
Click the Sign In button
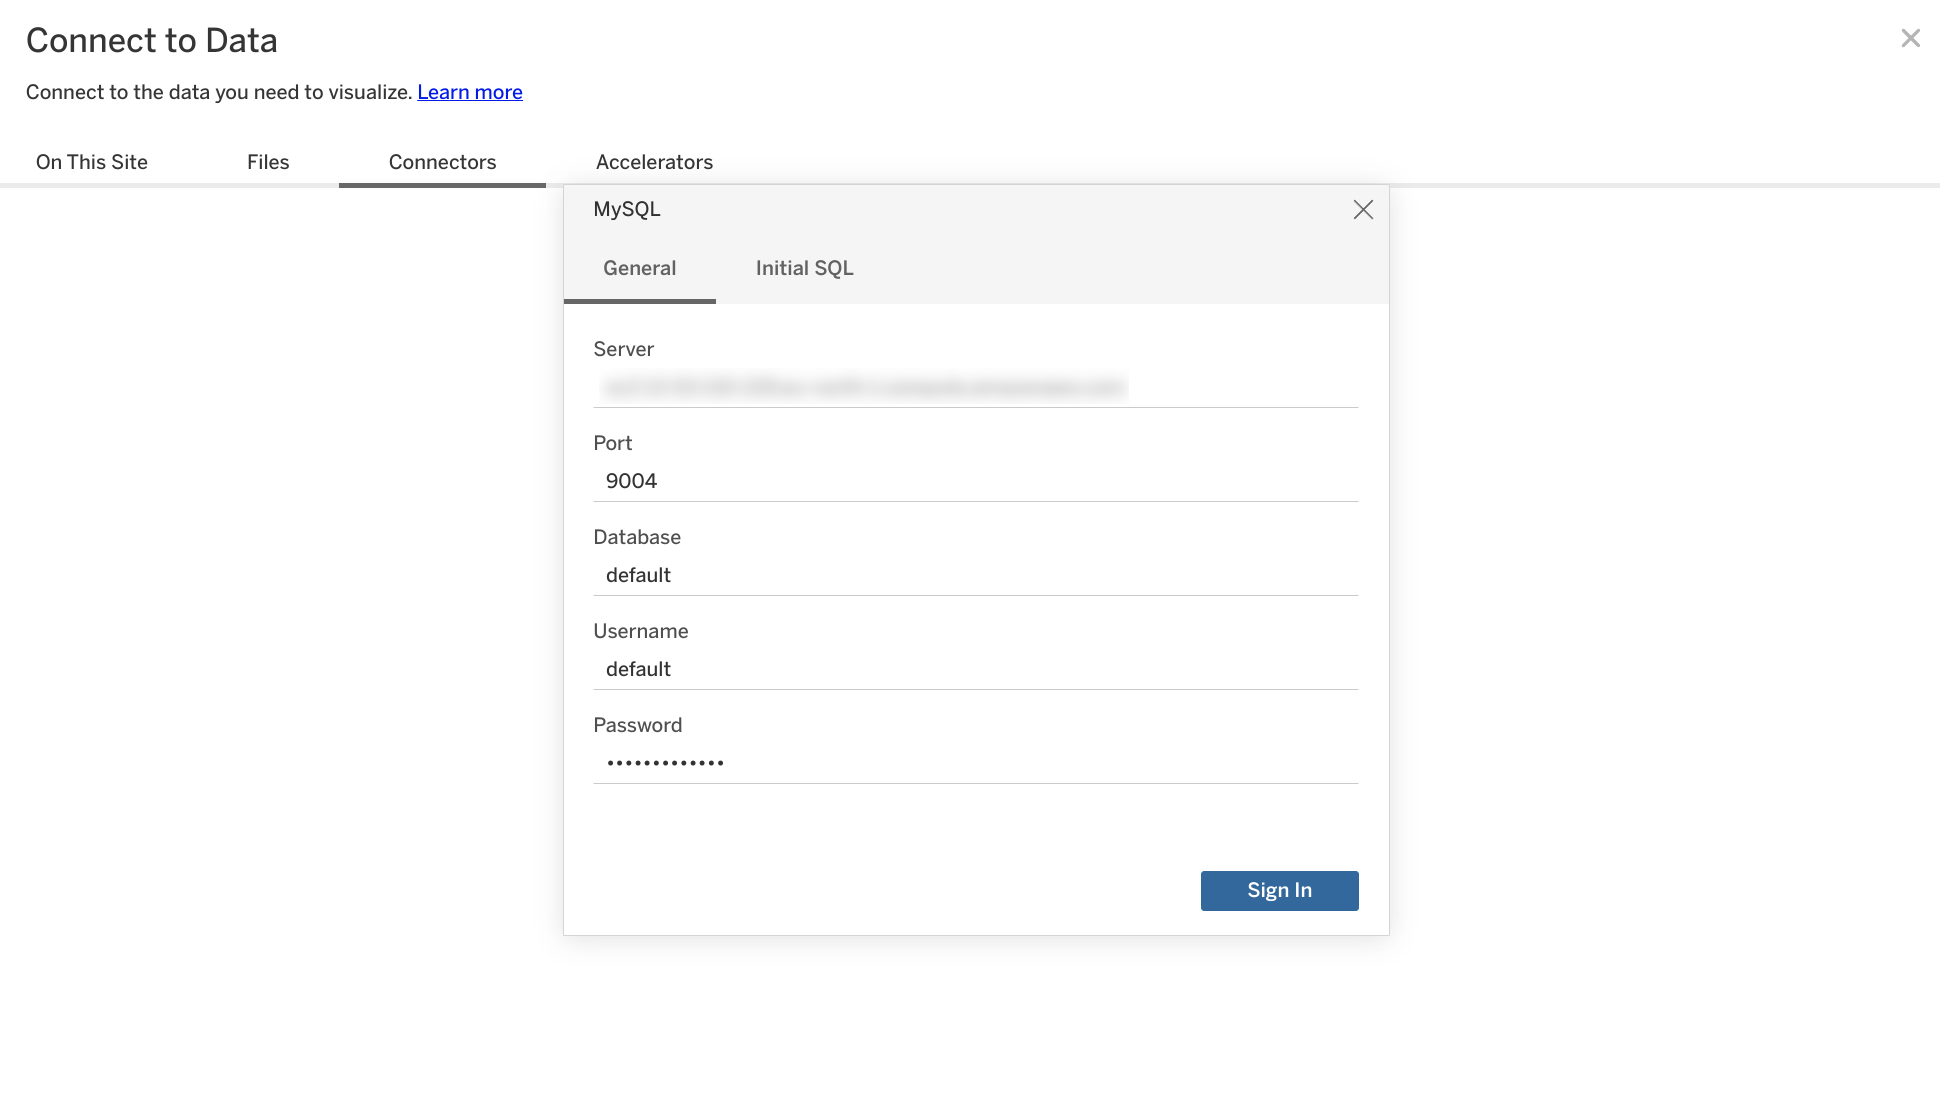pyautogui.click(x=1279, y=890)
